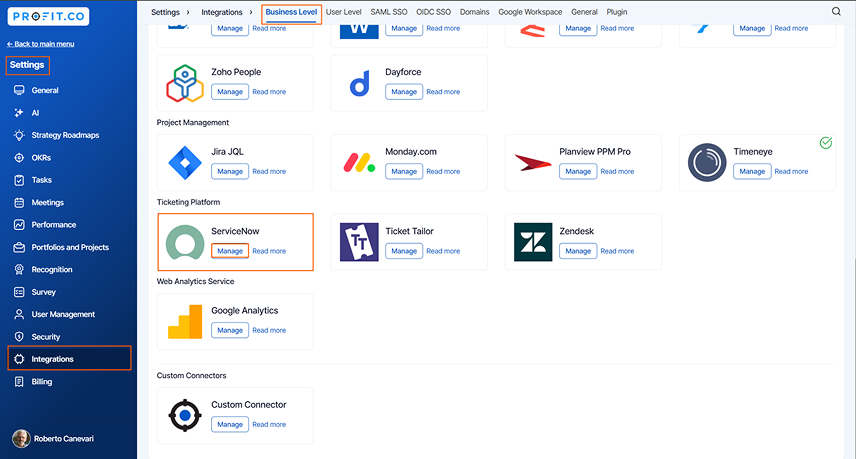Click the Tasks clipboard icon

coord(19,180)
